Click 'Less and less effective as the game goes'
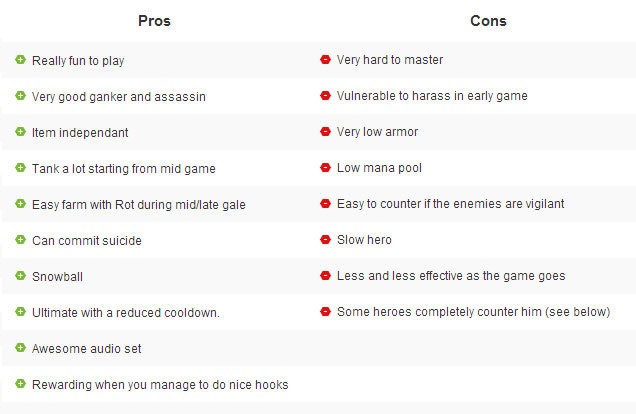This screenshot has width=636, height=414. click(450, 276)
